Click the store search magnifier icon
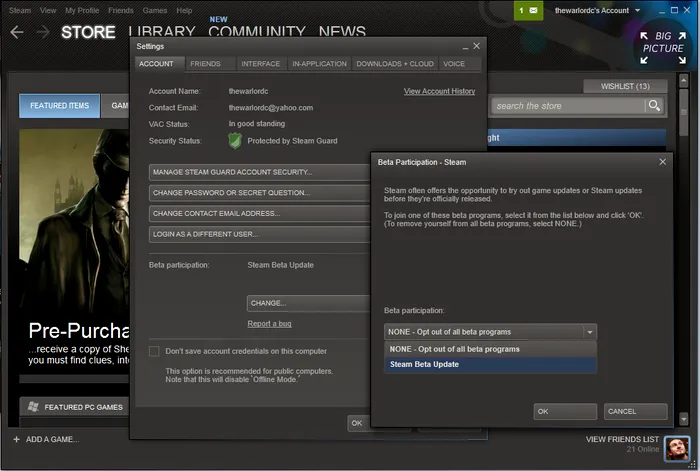This screenshot has width=700, height=471. tap(654, 106)
